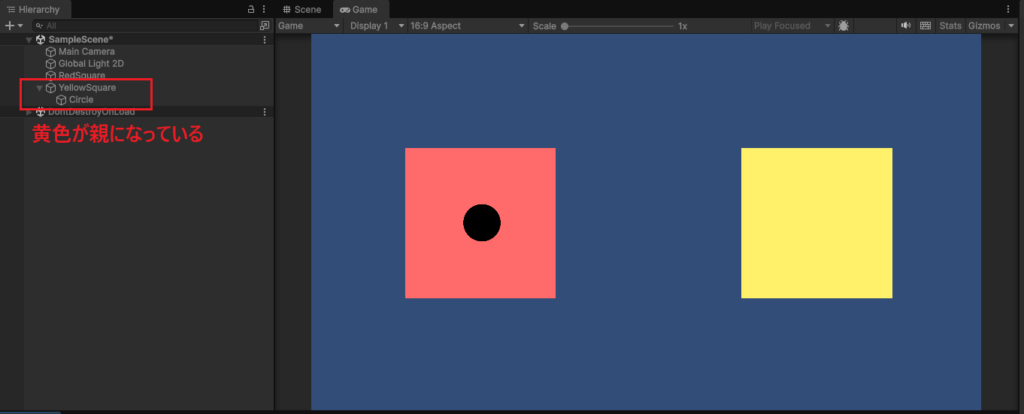Collapse the YellowSquare tree node
The width and height of the screenshot is (1024, 414).
(x=39, y=88)
